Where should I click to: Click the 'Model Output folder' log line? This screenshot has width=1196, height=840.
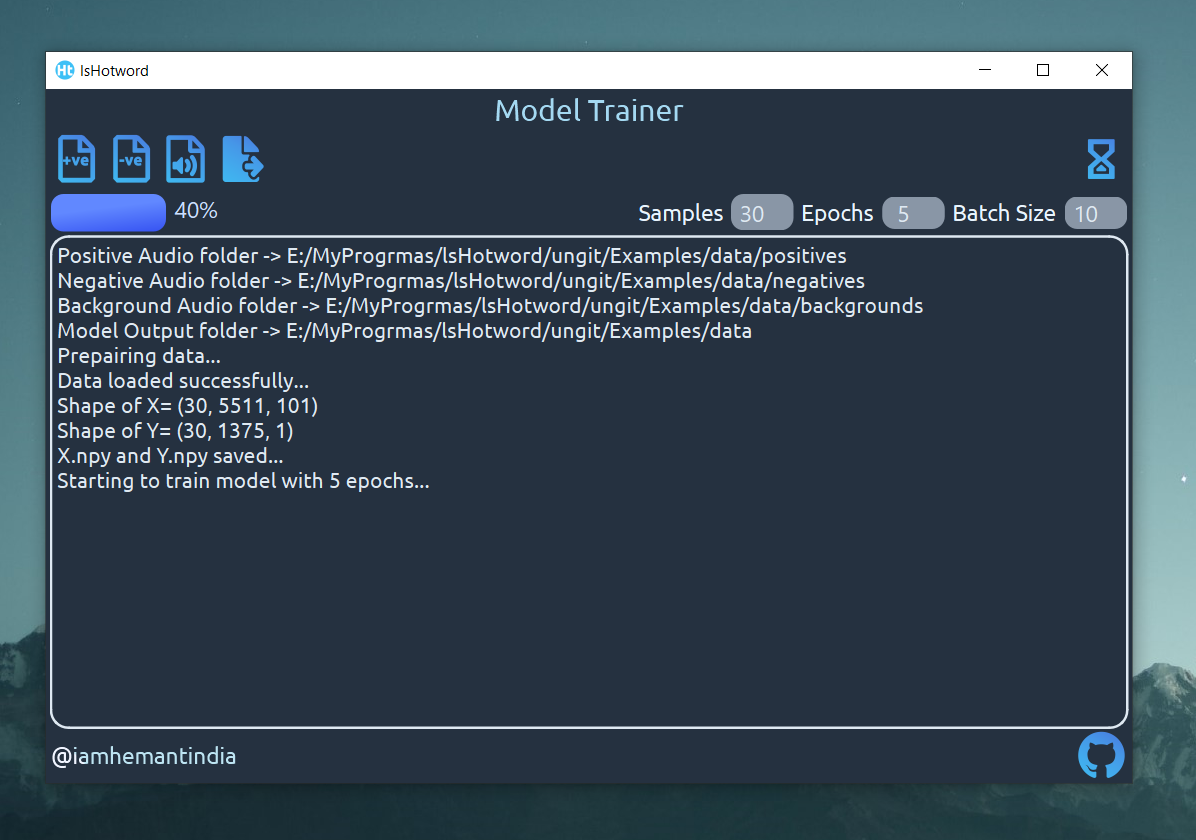point(404,331)
